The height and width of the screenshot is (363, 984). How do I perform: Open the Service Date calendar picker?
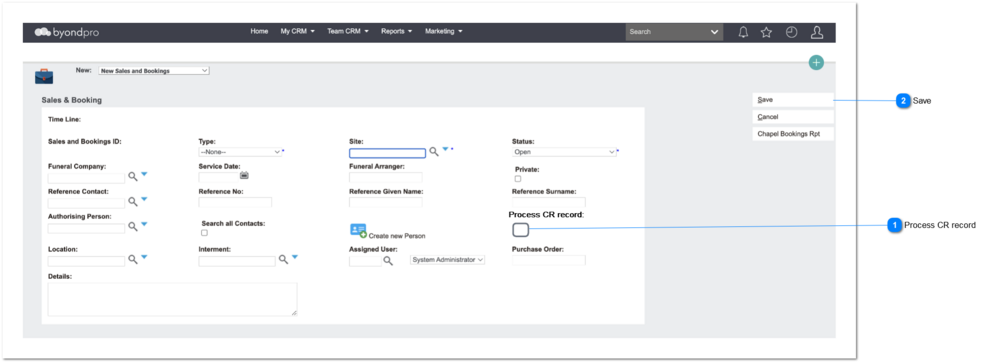[x=244, y=175]
